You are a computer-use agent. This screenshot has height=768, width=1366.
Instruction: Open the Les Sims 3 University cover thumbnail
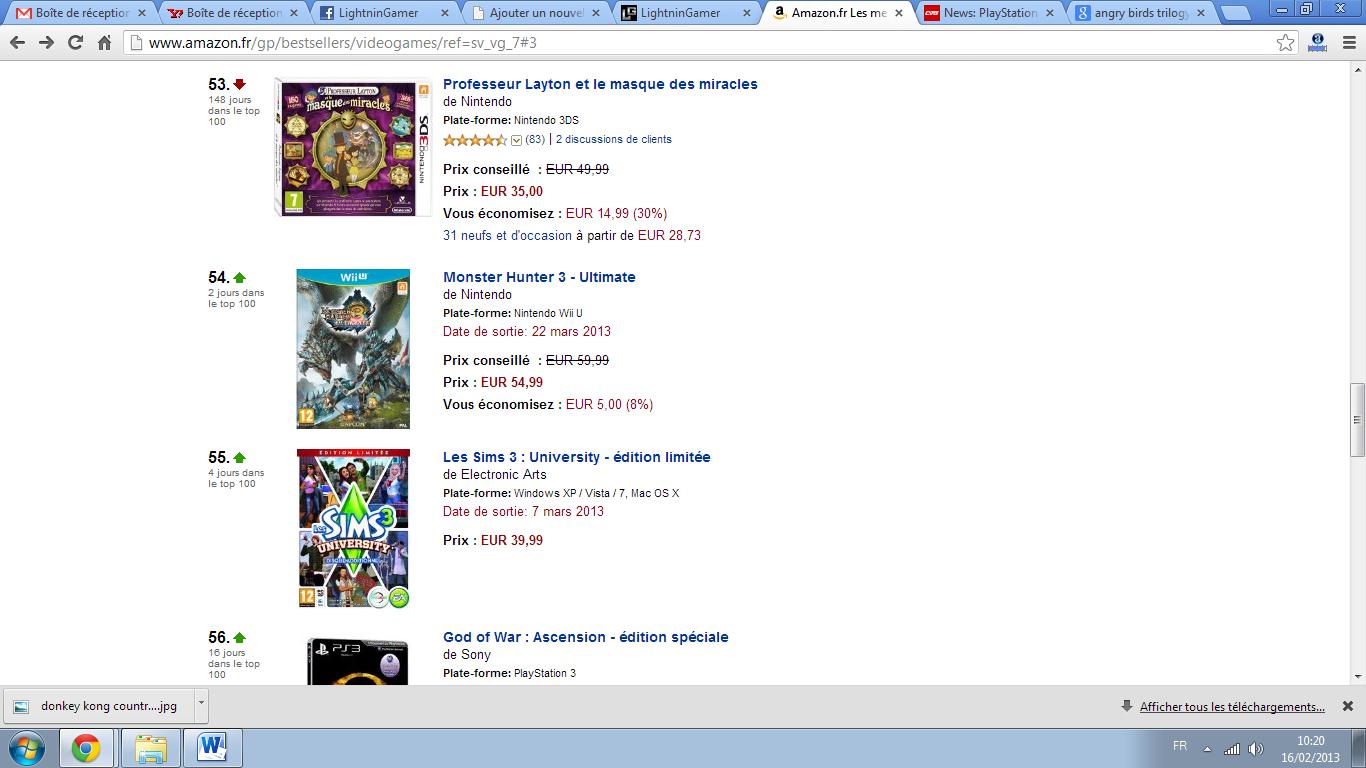point(353,529)
